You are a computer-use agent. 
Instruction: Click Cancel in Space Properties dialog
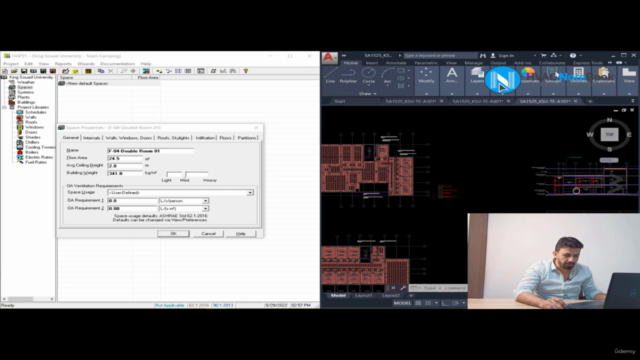click(x=208, y=233)
